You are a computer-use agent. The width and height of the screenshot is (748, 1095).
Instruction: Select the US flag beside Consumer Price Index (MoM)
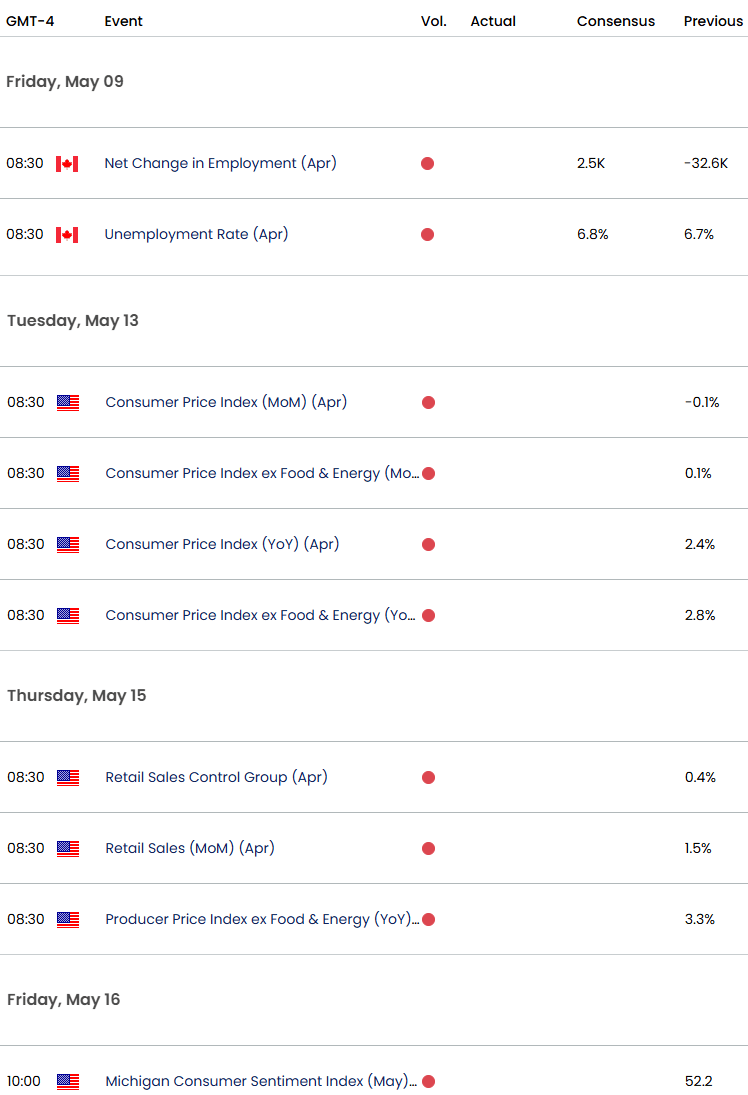[67, 402]
